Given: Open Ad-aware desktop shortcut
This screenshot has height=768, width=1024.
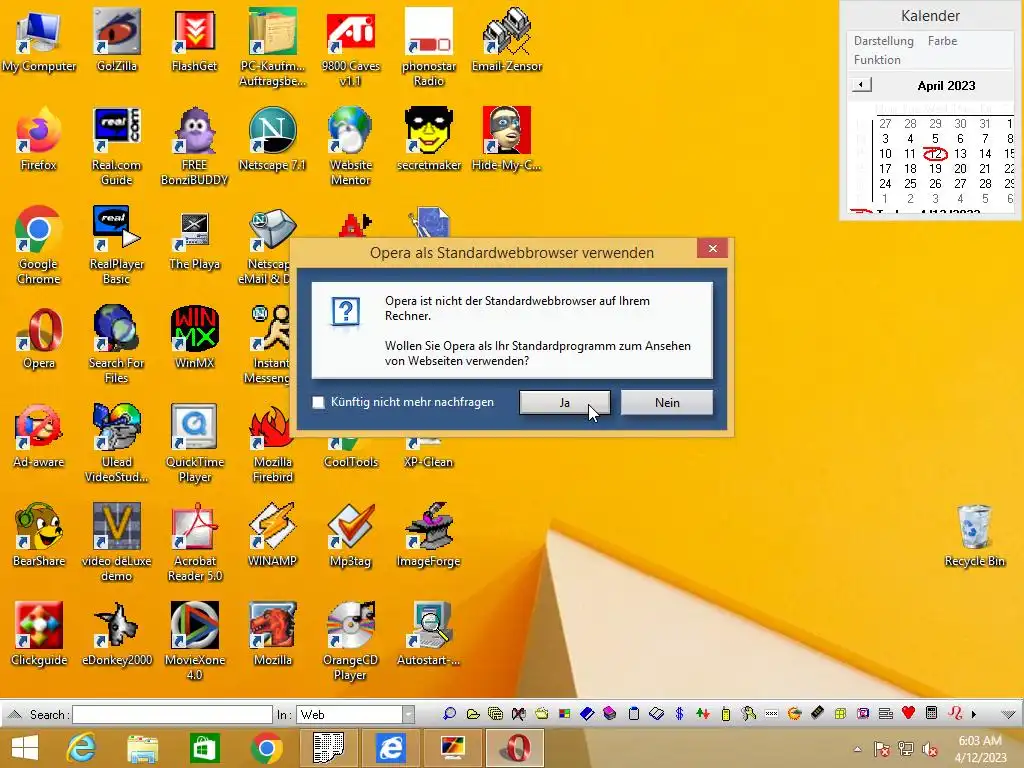Looking at the screenshot, I should (x=39, y=436).
